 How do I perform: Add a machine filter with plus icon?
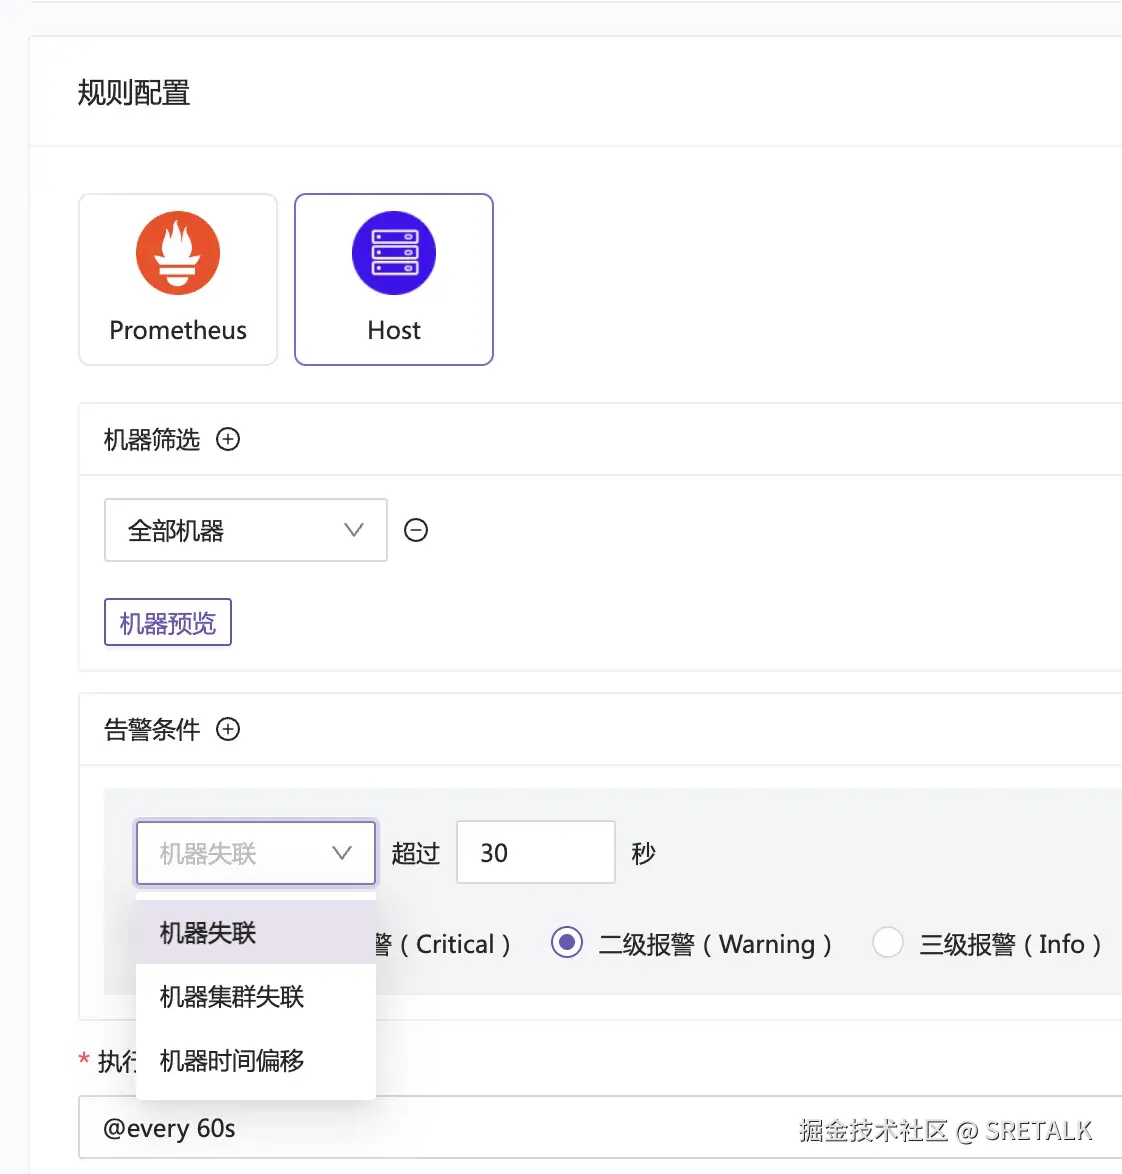(x=228, y=440)
